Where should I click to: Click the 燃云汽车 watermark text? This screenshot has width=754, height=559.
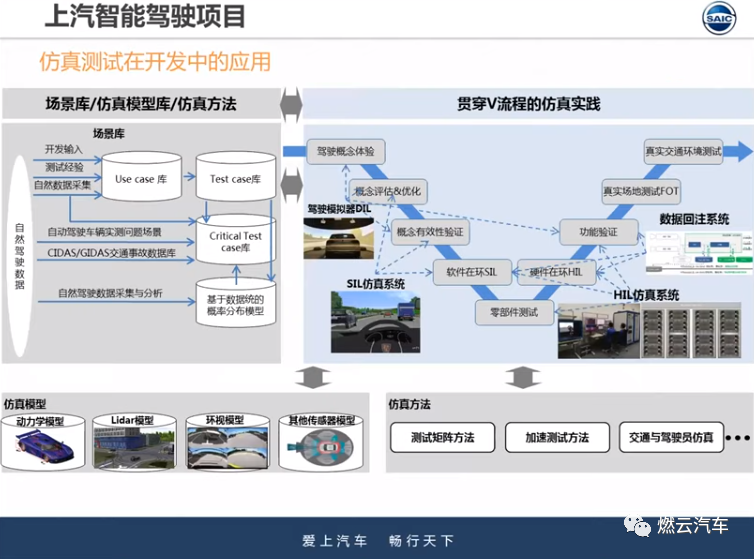click(693, 525)
